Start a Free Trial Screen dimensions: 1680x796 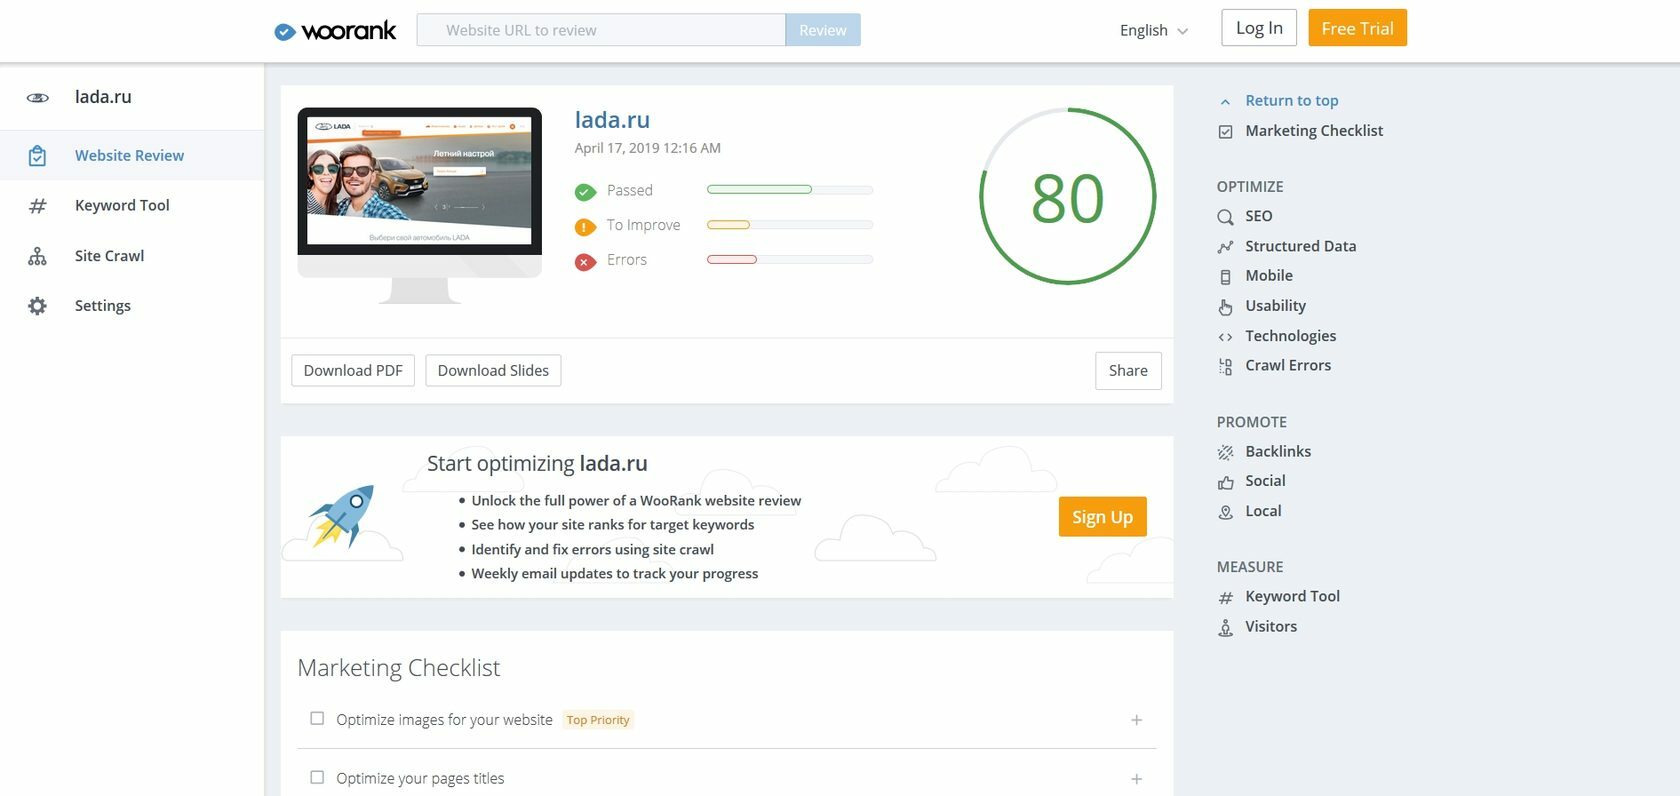coord(1357,28)
